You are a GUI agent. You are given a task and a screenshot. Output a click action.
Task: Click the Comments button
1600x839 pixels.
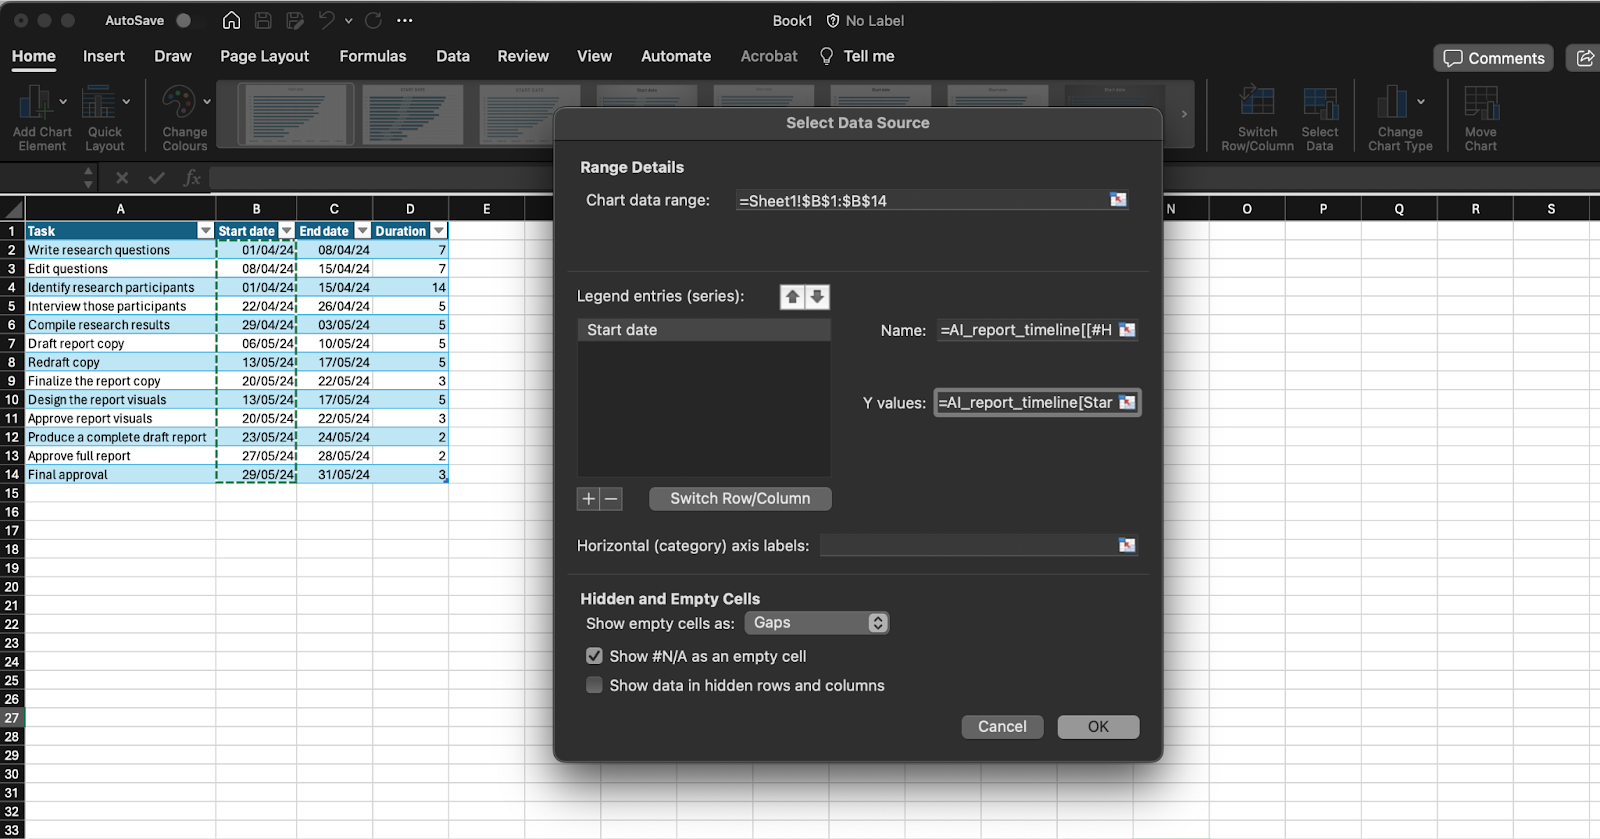pyautogui.click(x=1494, y=58)
